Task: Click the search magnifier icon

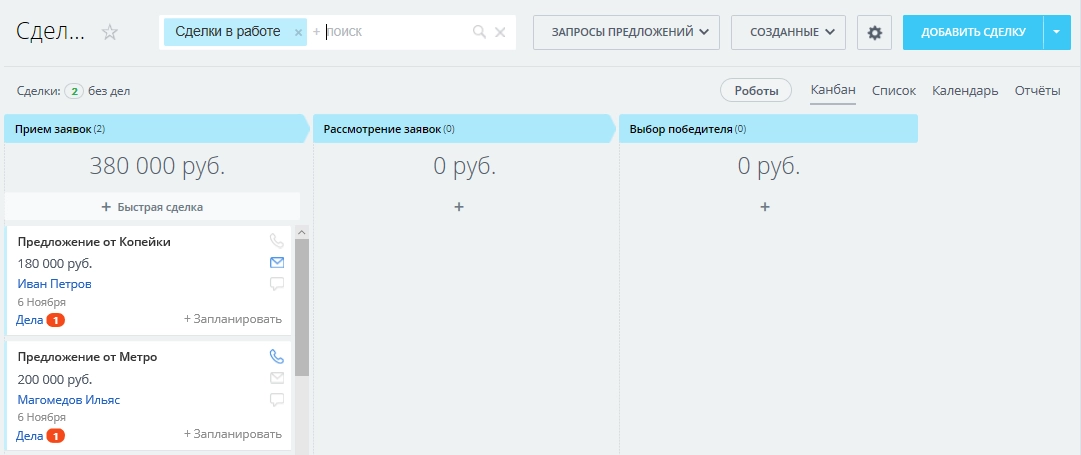Action: pyautogui.click(x=480, y=32)
